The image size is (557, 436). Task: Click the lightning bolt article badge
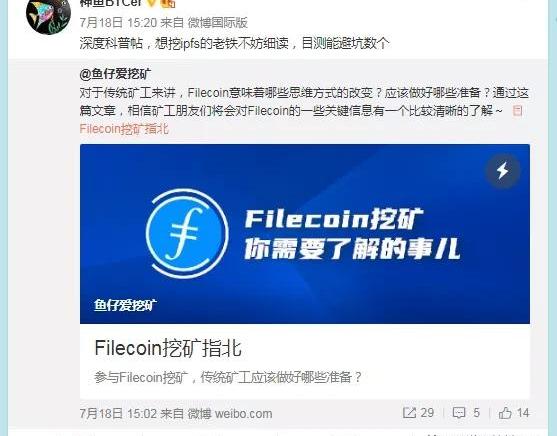coord(503,171)
